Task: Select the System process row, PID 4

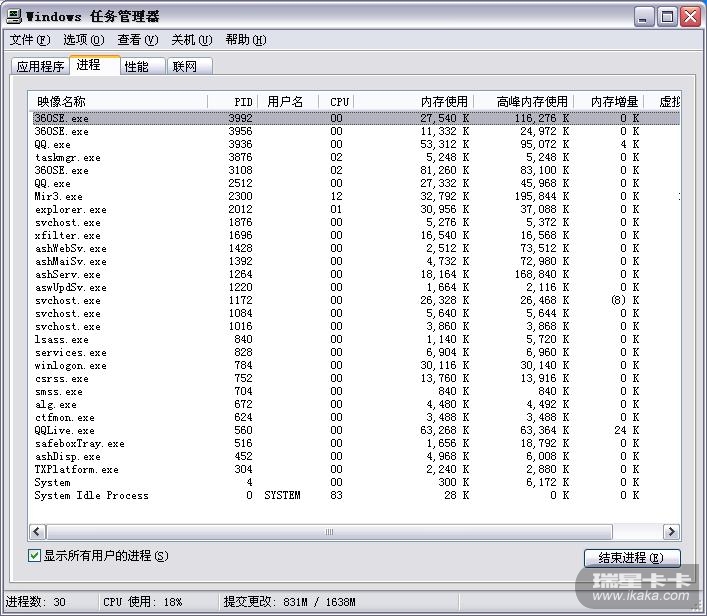Action: point(354,483)
